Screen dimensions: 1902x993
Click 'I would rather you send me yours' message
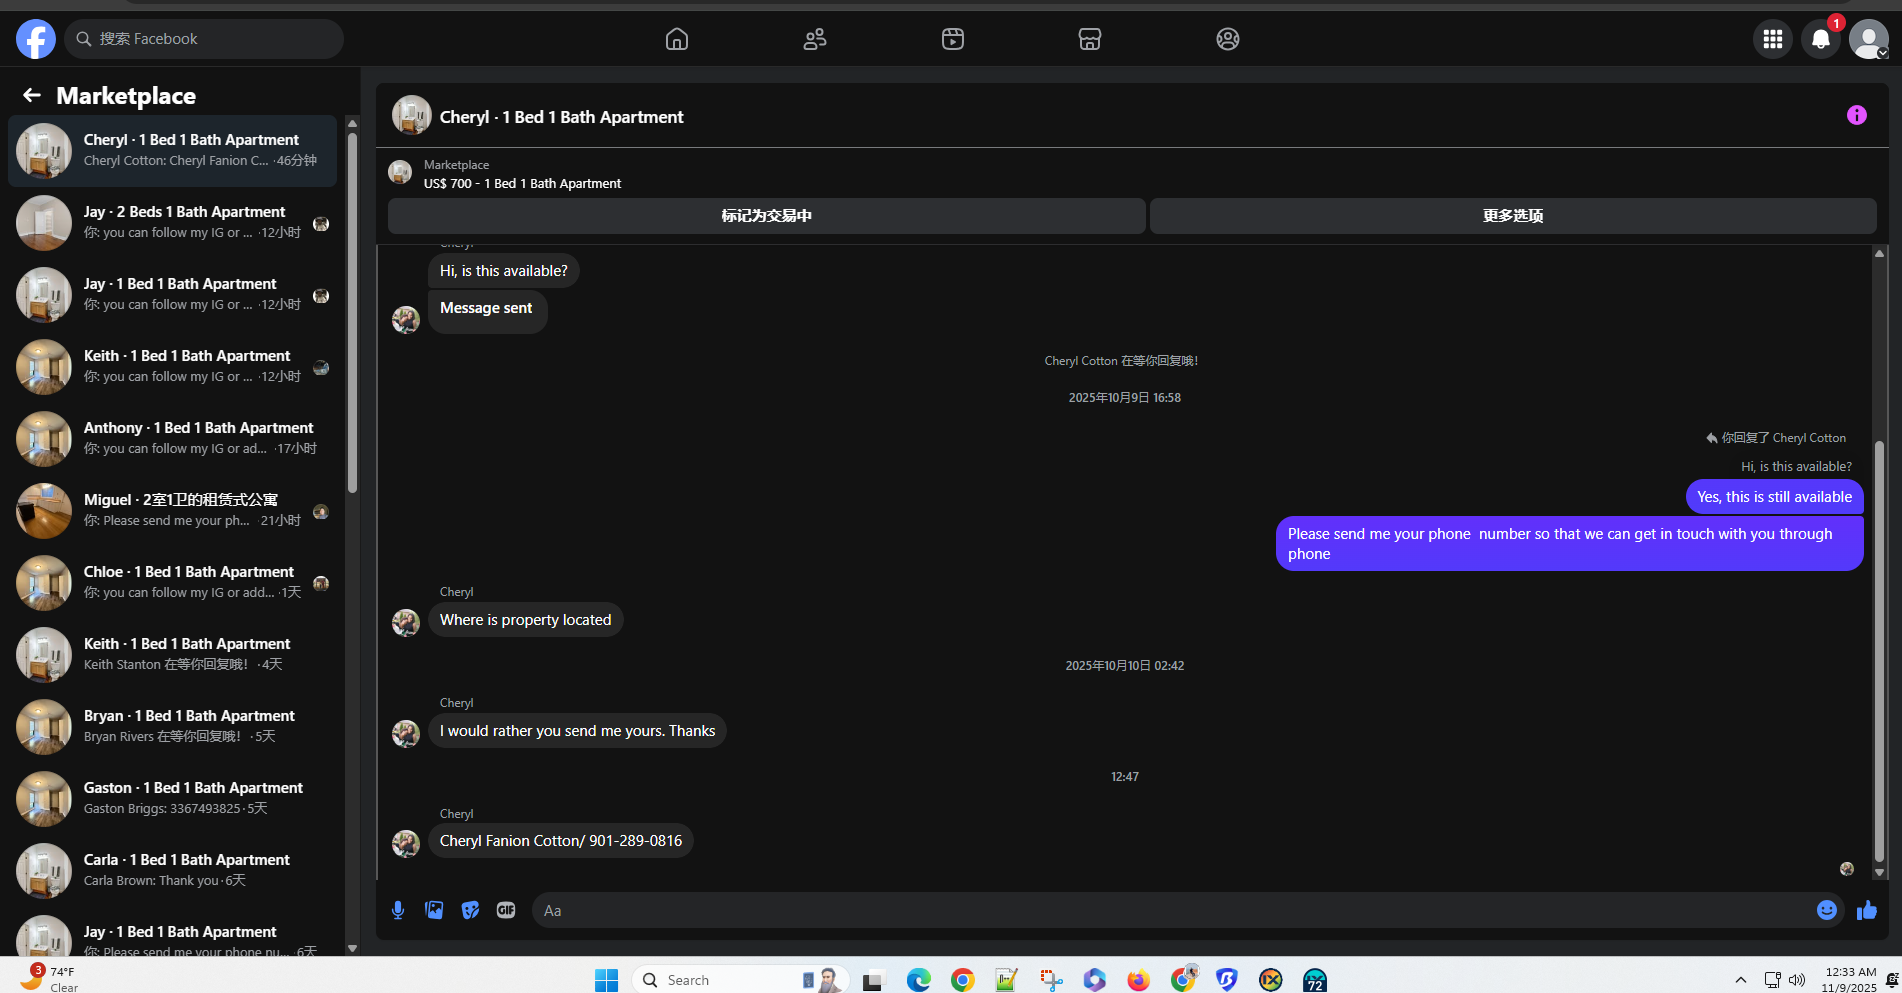(x=578, y=731)
